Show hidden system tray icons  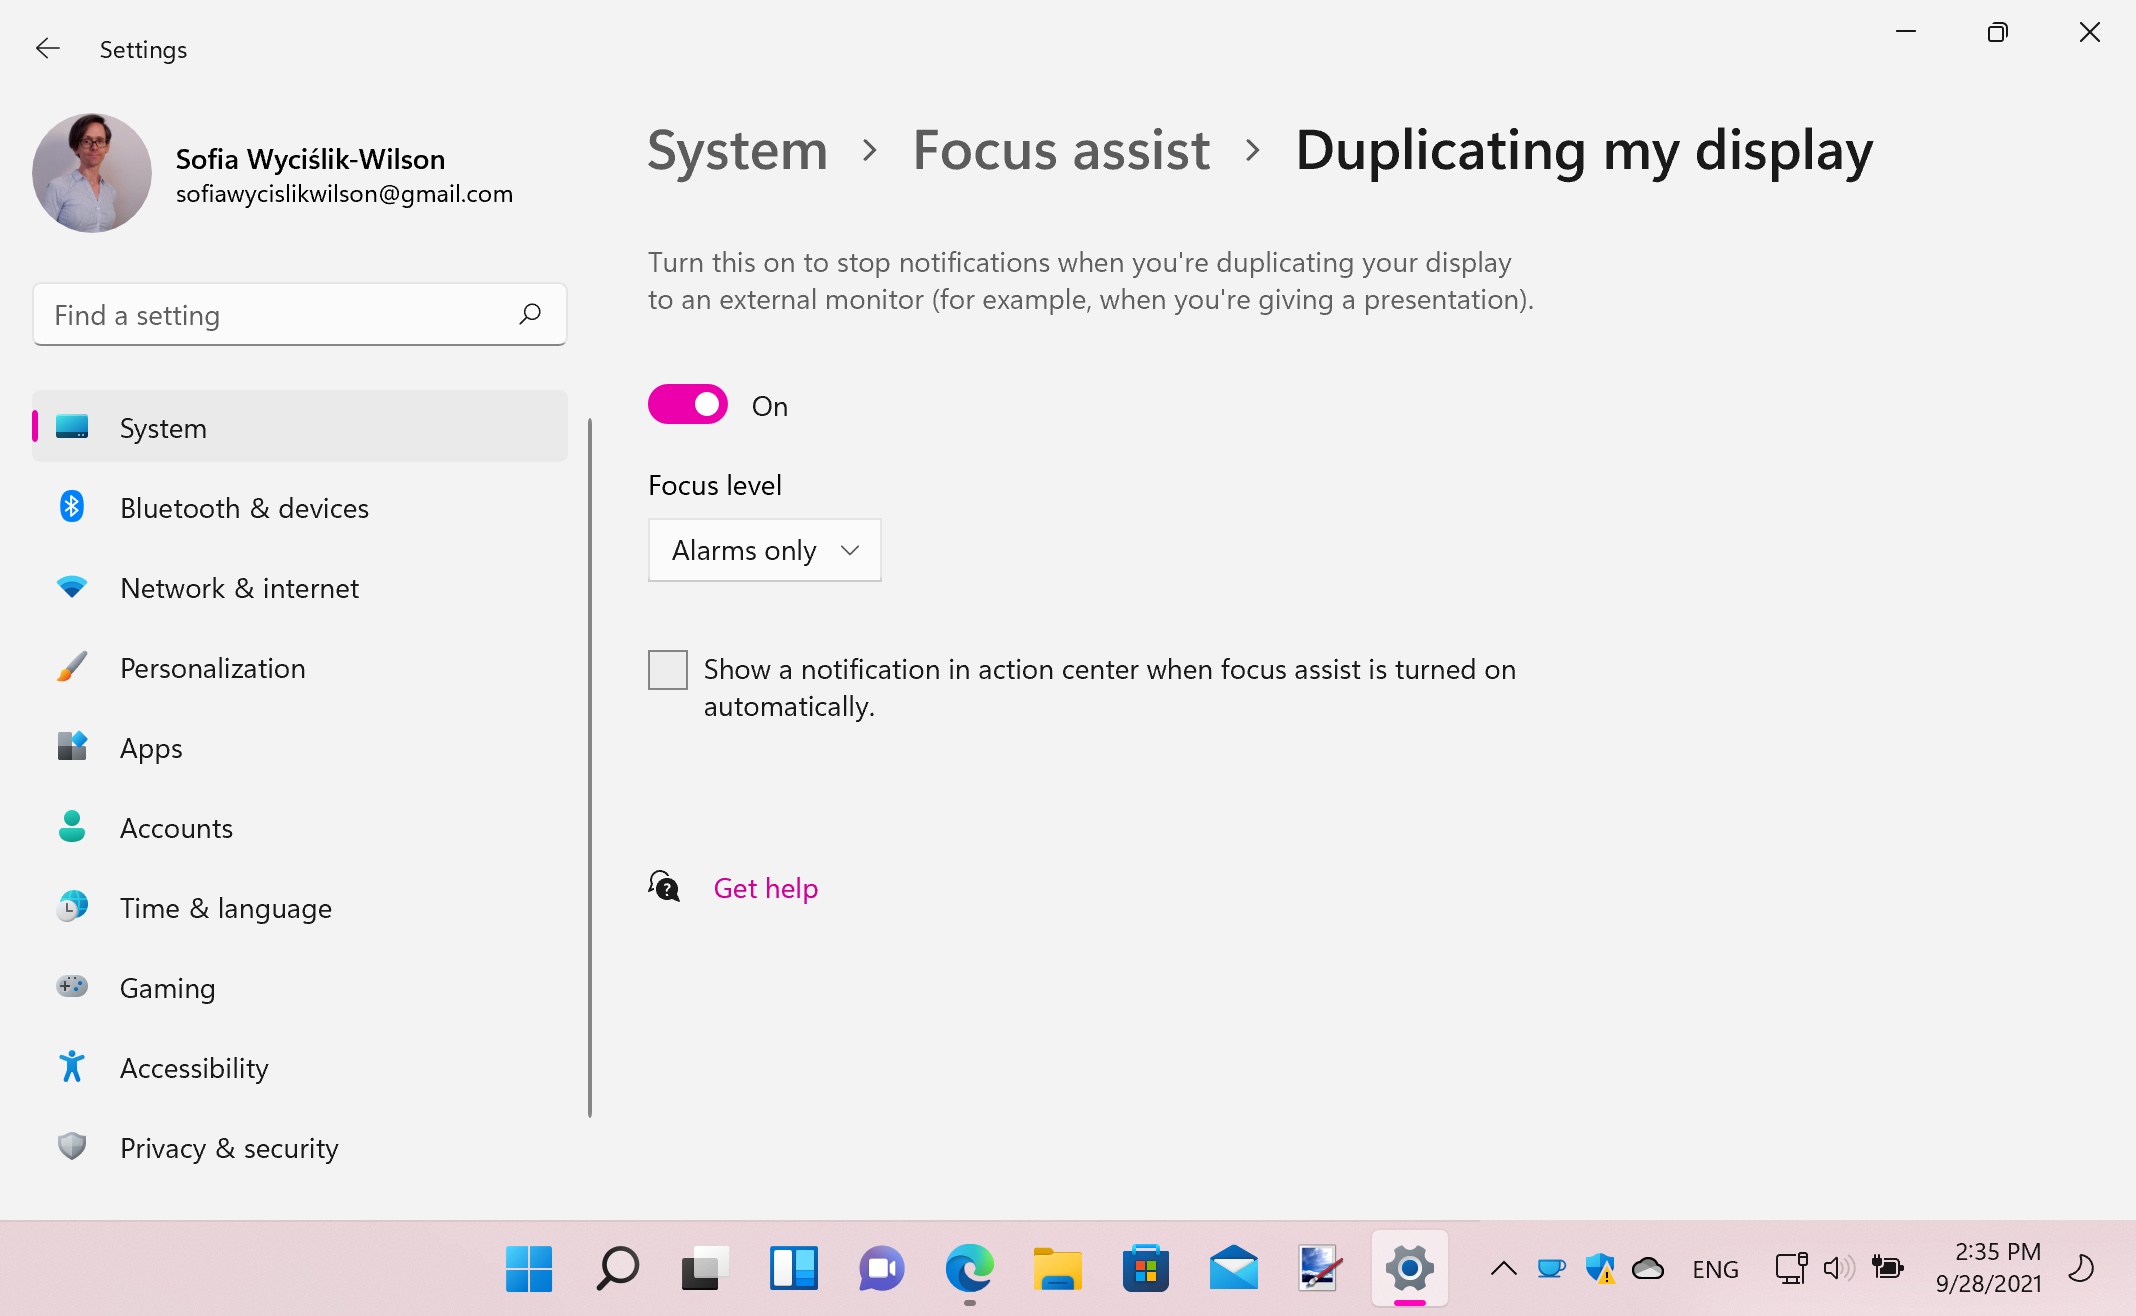[x=1503, y=1269]
